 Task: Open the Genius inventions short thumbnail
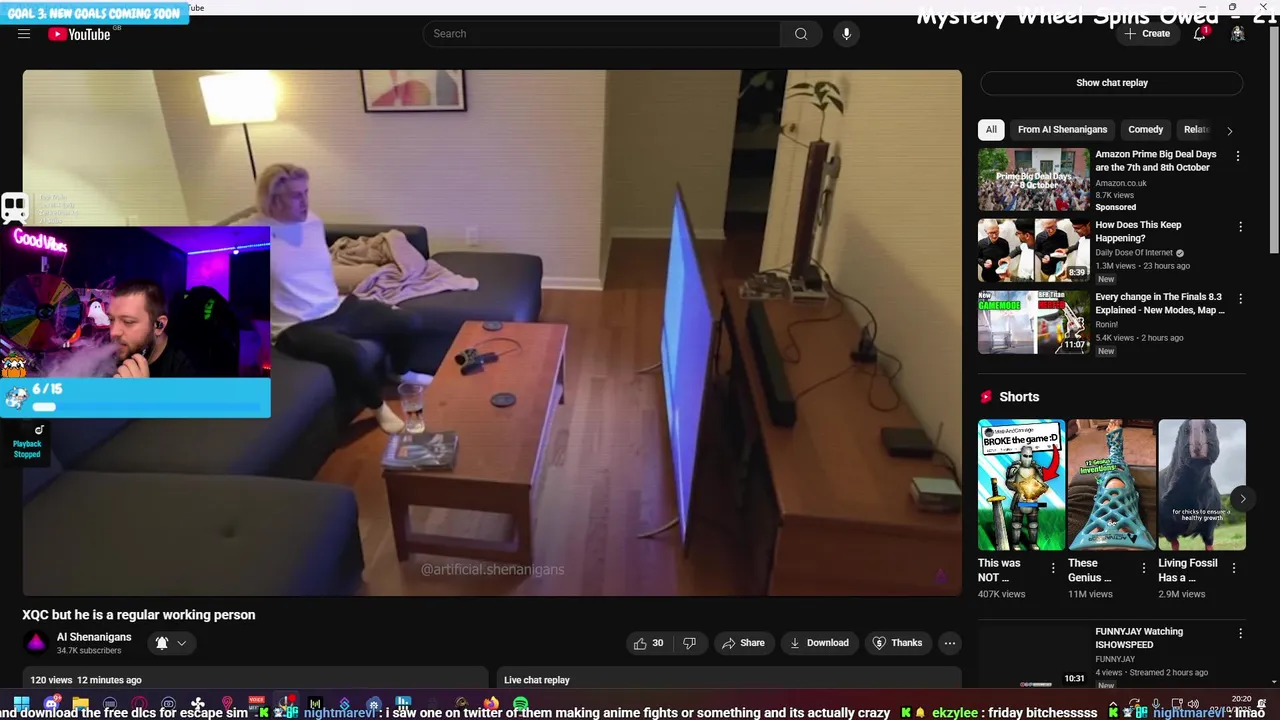[1111, 485]
